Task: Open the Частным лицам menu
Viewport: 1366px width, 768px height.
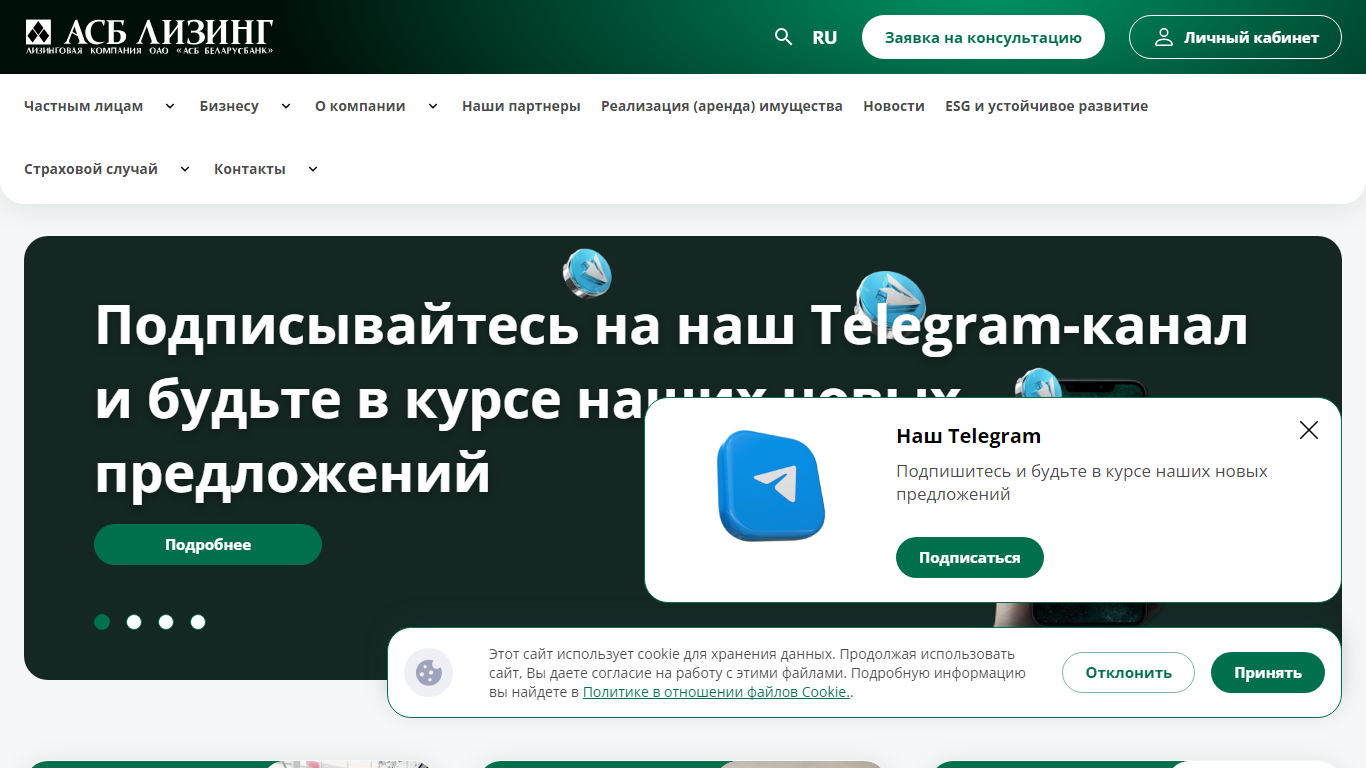Action: [x=84, y=106]
